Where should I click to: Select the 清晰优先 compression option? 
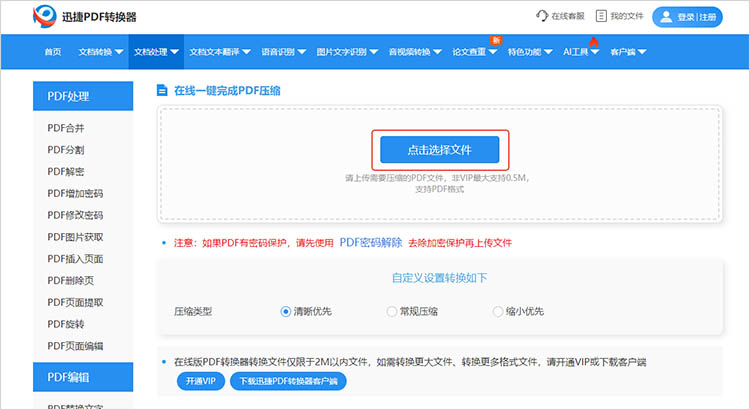tap(306, 311)
